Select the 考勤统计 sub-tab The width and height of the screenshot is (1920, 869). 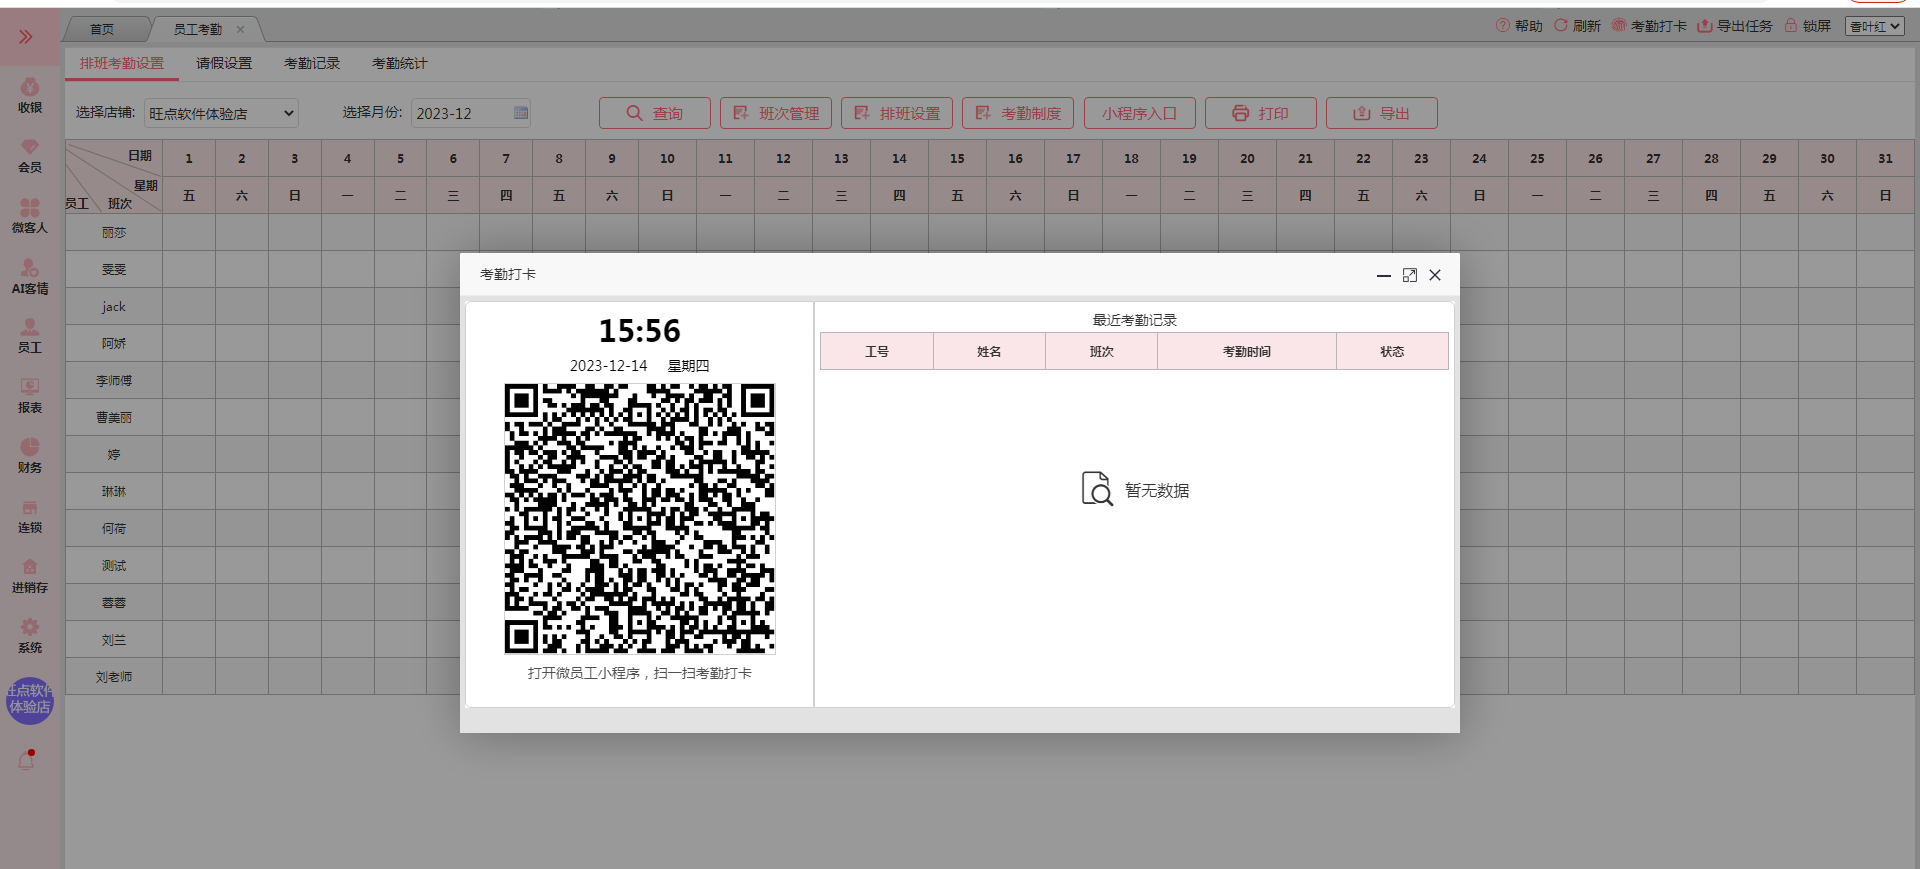click(x=400, y=63)
